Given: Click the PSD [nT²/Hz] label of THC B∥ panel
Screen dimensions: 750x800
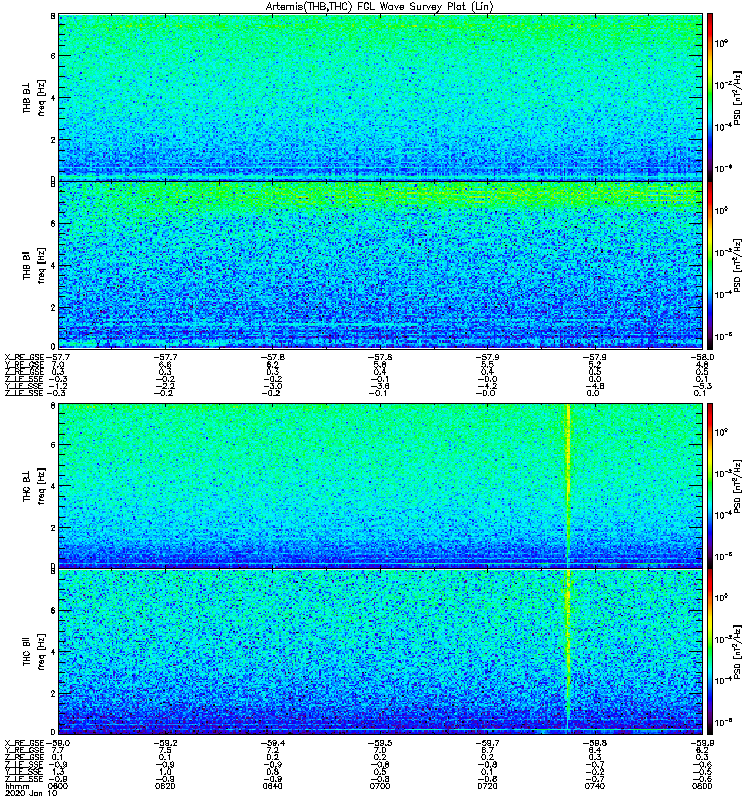Looking at the screenshot, I should [x=738, y=652].
